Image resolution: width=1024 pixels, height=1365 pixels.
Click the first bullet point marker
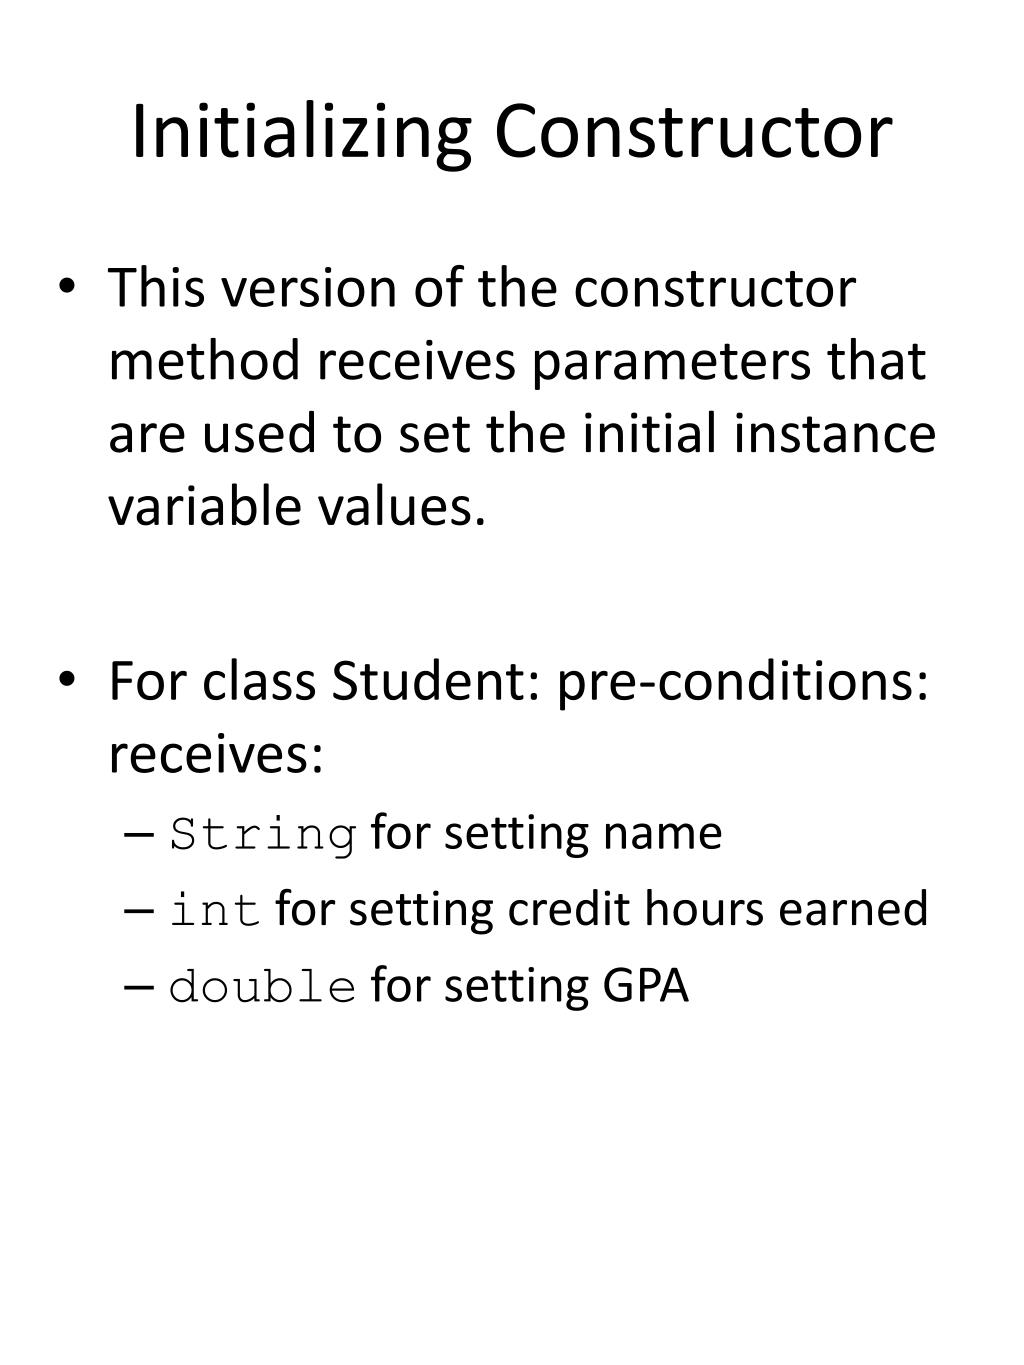[x=66, y=289]
